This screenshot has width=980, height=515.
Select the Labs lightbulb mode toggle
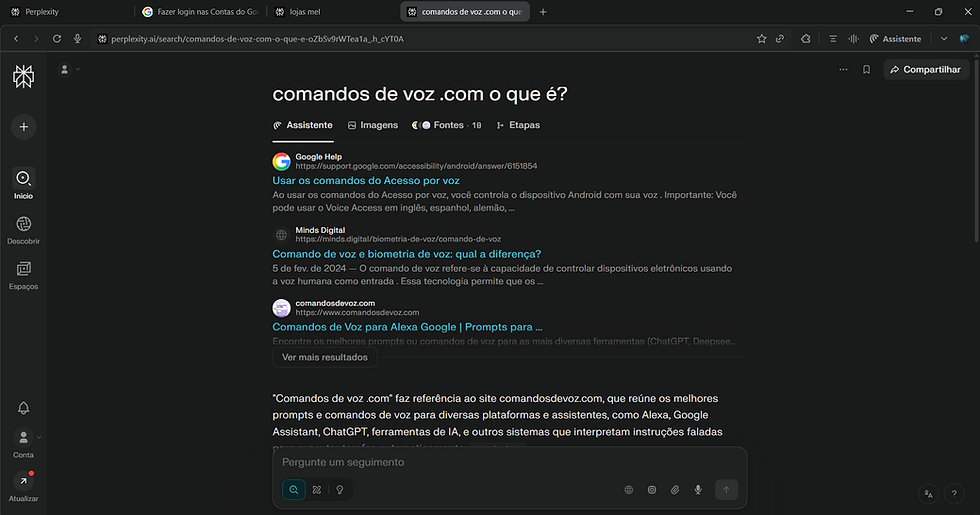pyautogui.click(x=340, y=489)
